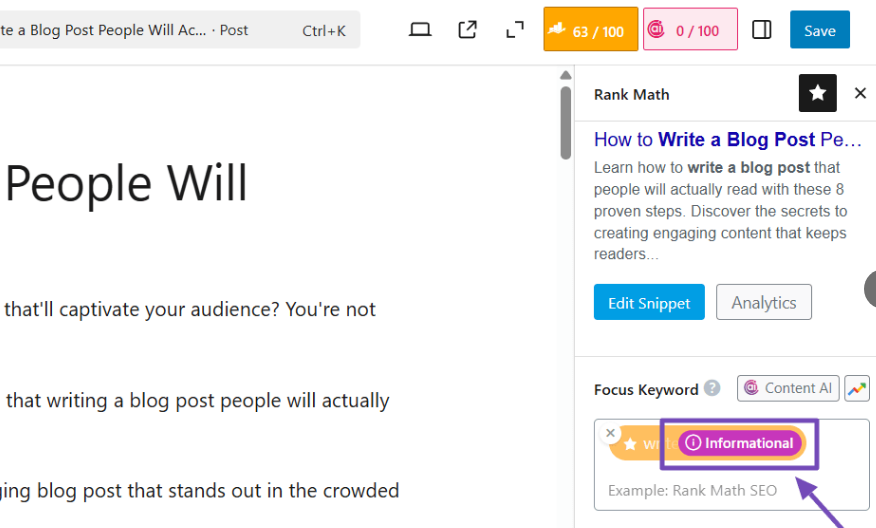This screenshot has height=528, width=876.
Task: Open the Analytics button
Action: click(763, 303)
